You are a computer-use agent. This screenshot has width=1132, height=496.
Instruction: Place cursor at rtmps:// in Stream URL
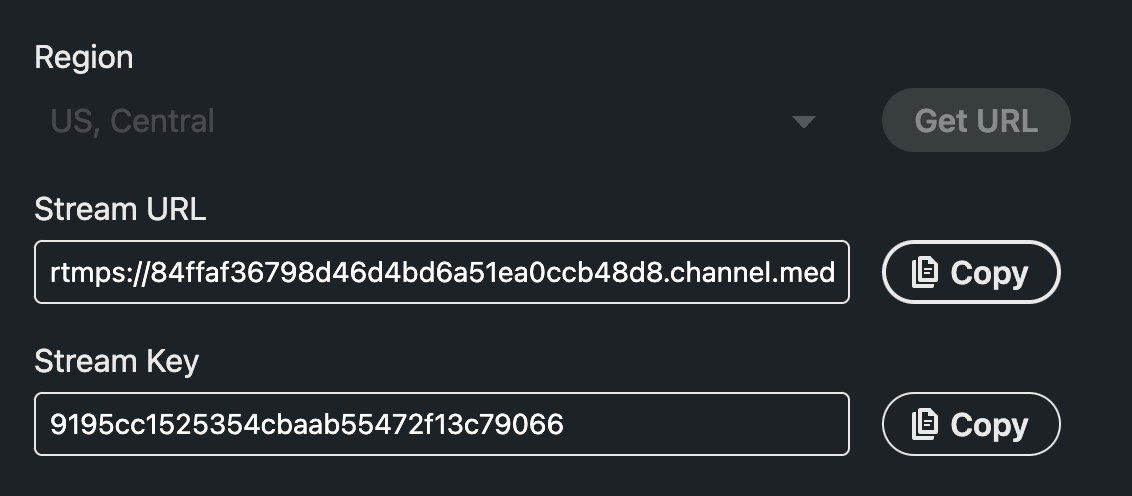[x=100, y=273]
